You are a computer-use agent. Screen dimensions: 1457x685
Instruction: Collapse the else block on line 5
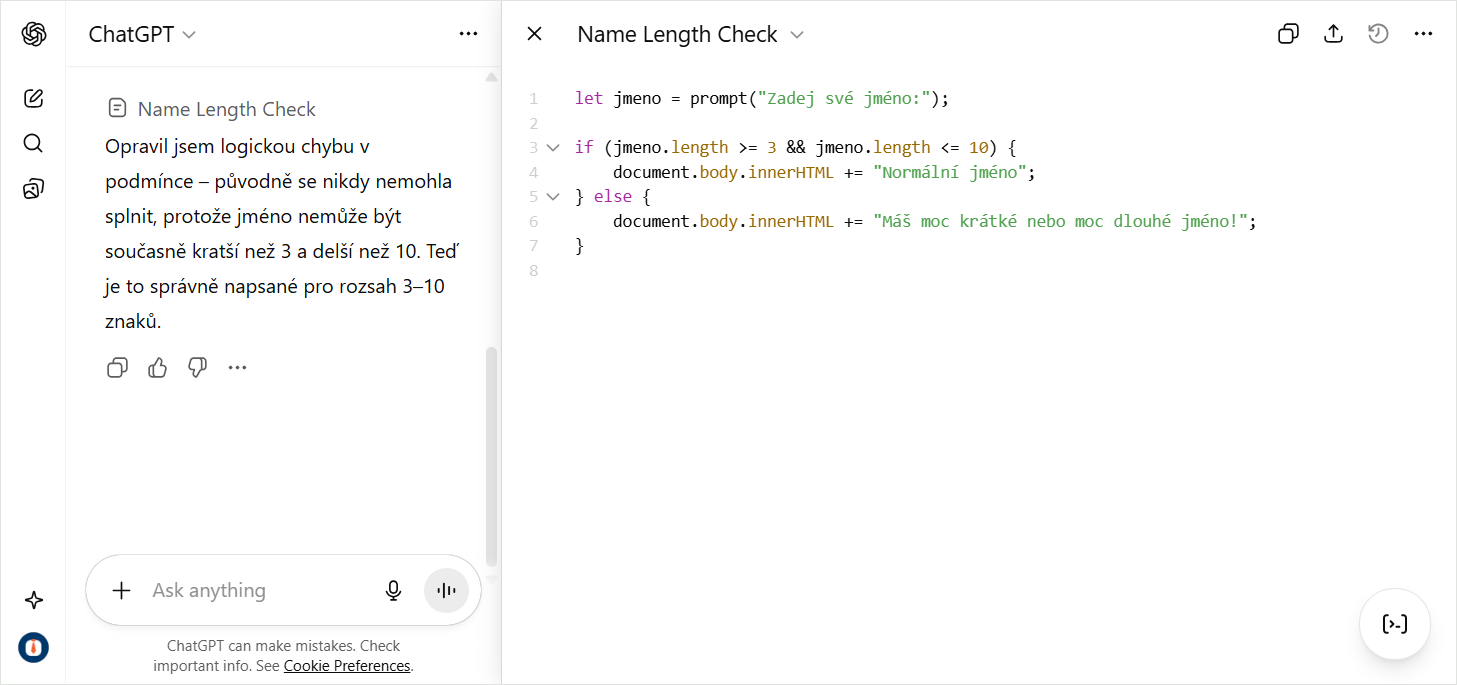coord(553,196)
